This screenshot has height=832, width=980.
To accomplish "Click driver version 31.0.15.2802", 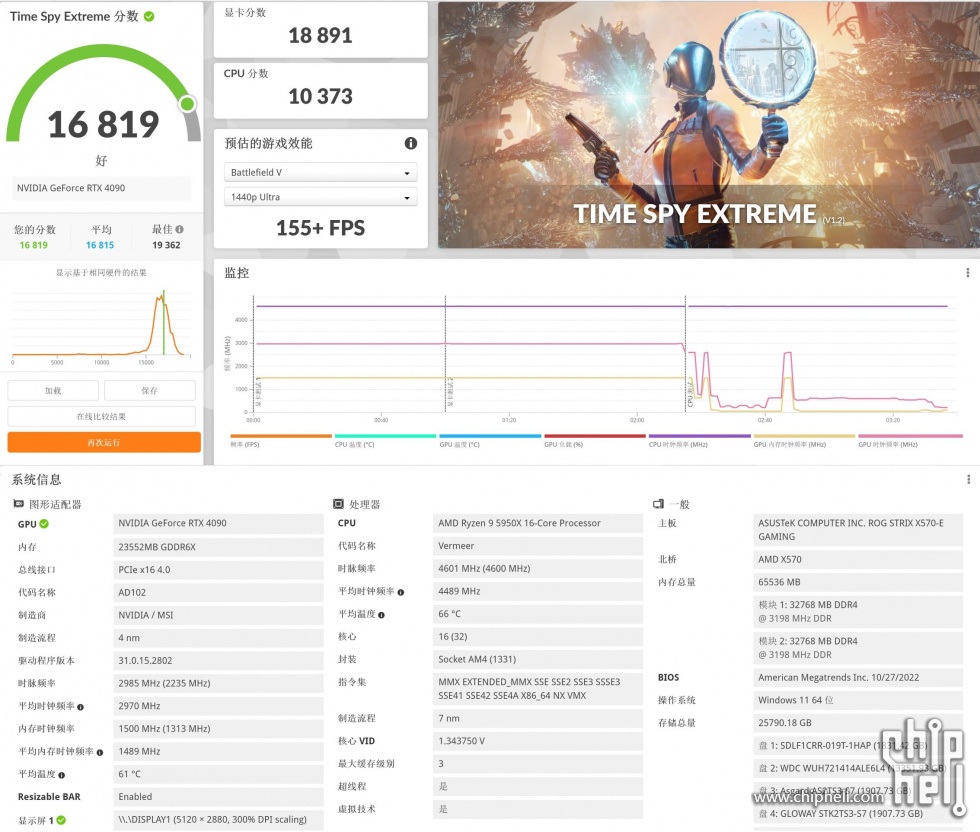I will click(218, 661).
